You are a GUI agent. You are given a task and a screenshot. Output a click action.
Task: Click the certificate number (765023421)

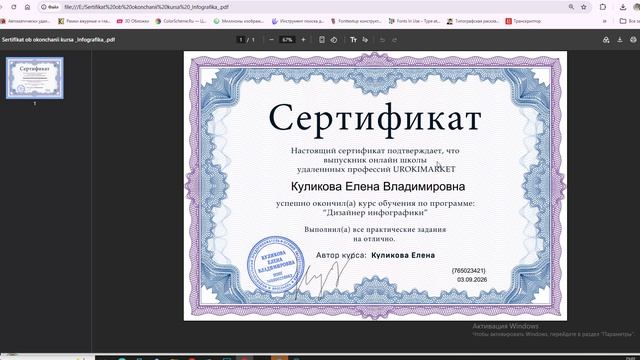pos(469,271)
